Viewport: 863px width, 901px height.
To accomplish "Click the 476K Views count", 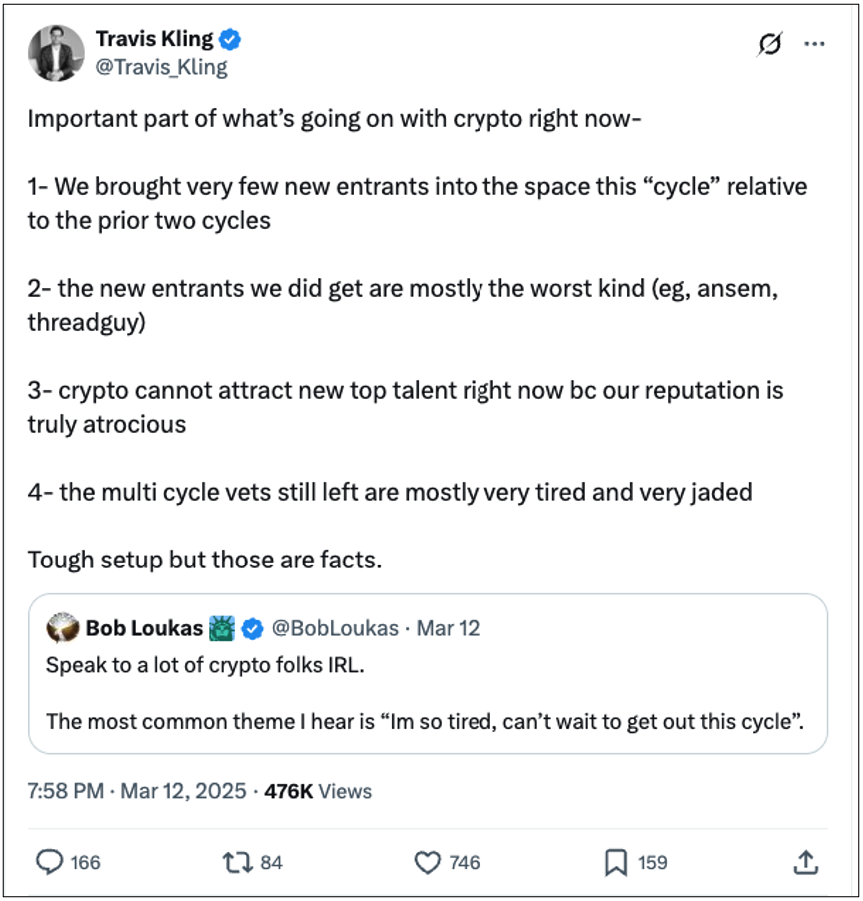I will click(317, 791).
